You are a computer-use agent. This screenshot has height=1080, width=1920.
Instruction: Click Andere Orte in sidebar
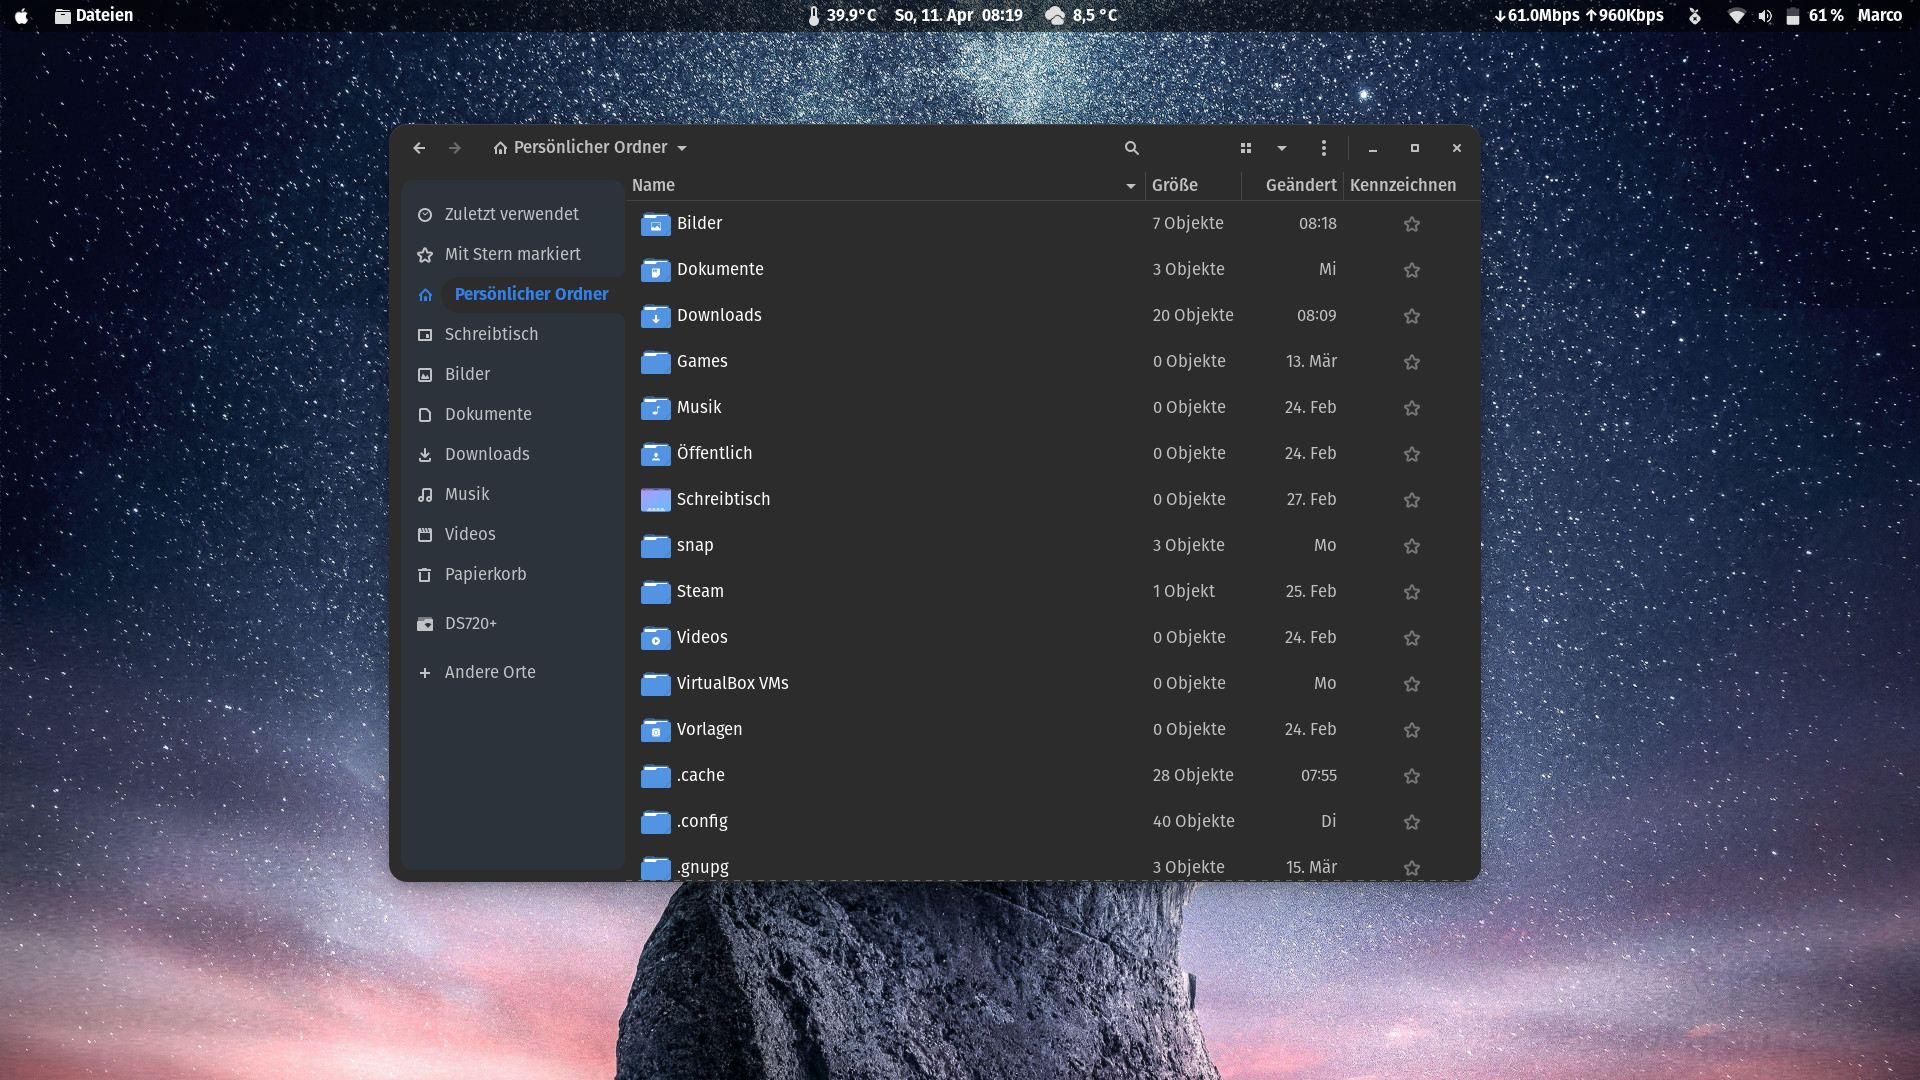click(489, 672)
